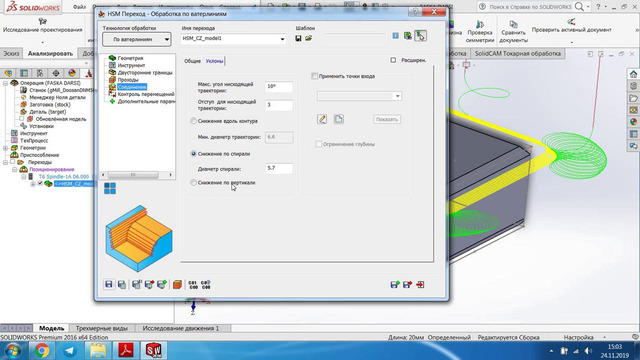The image size is (640, 360).
Task: Open 'SolidCAM Токарная обработка' tab
Action: 518,53
